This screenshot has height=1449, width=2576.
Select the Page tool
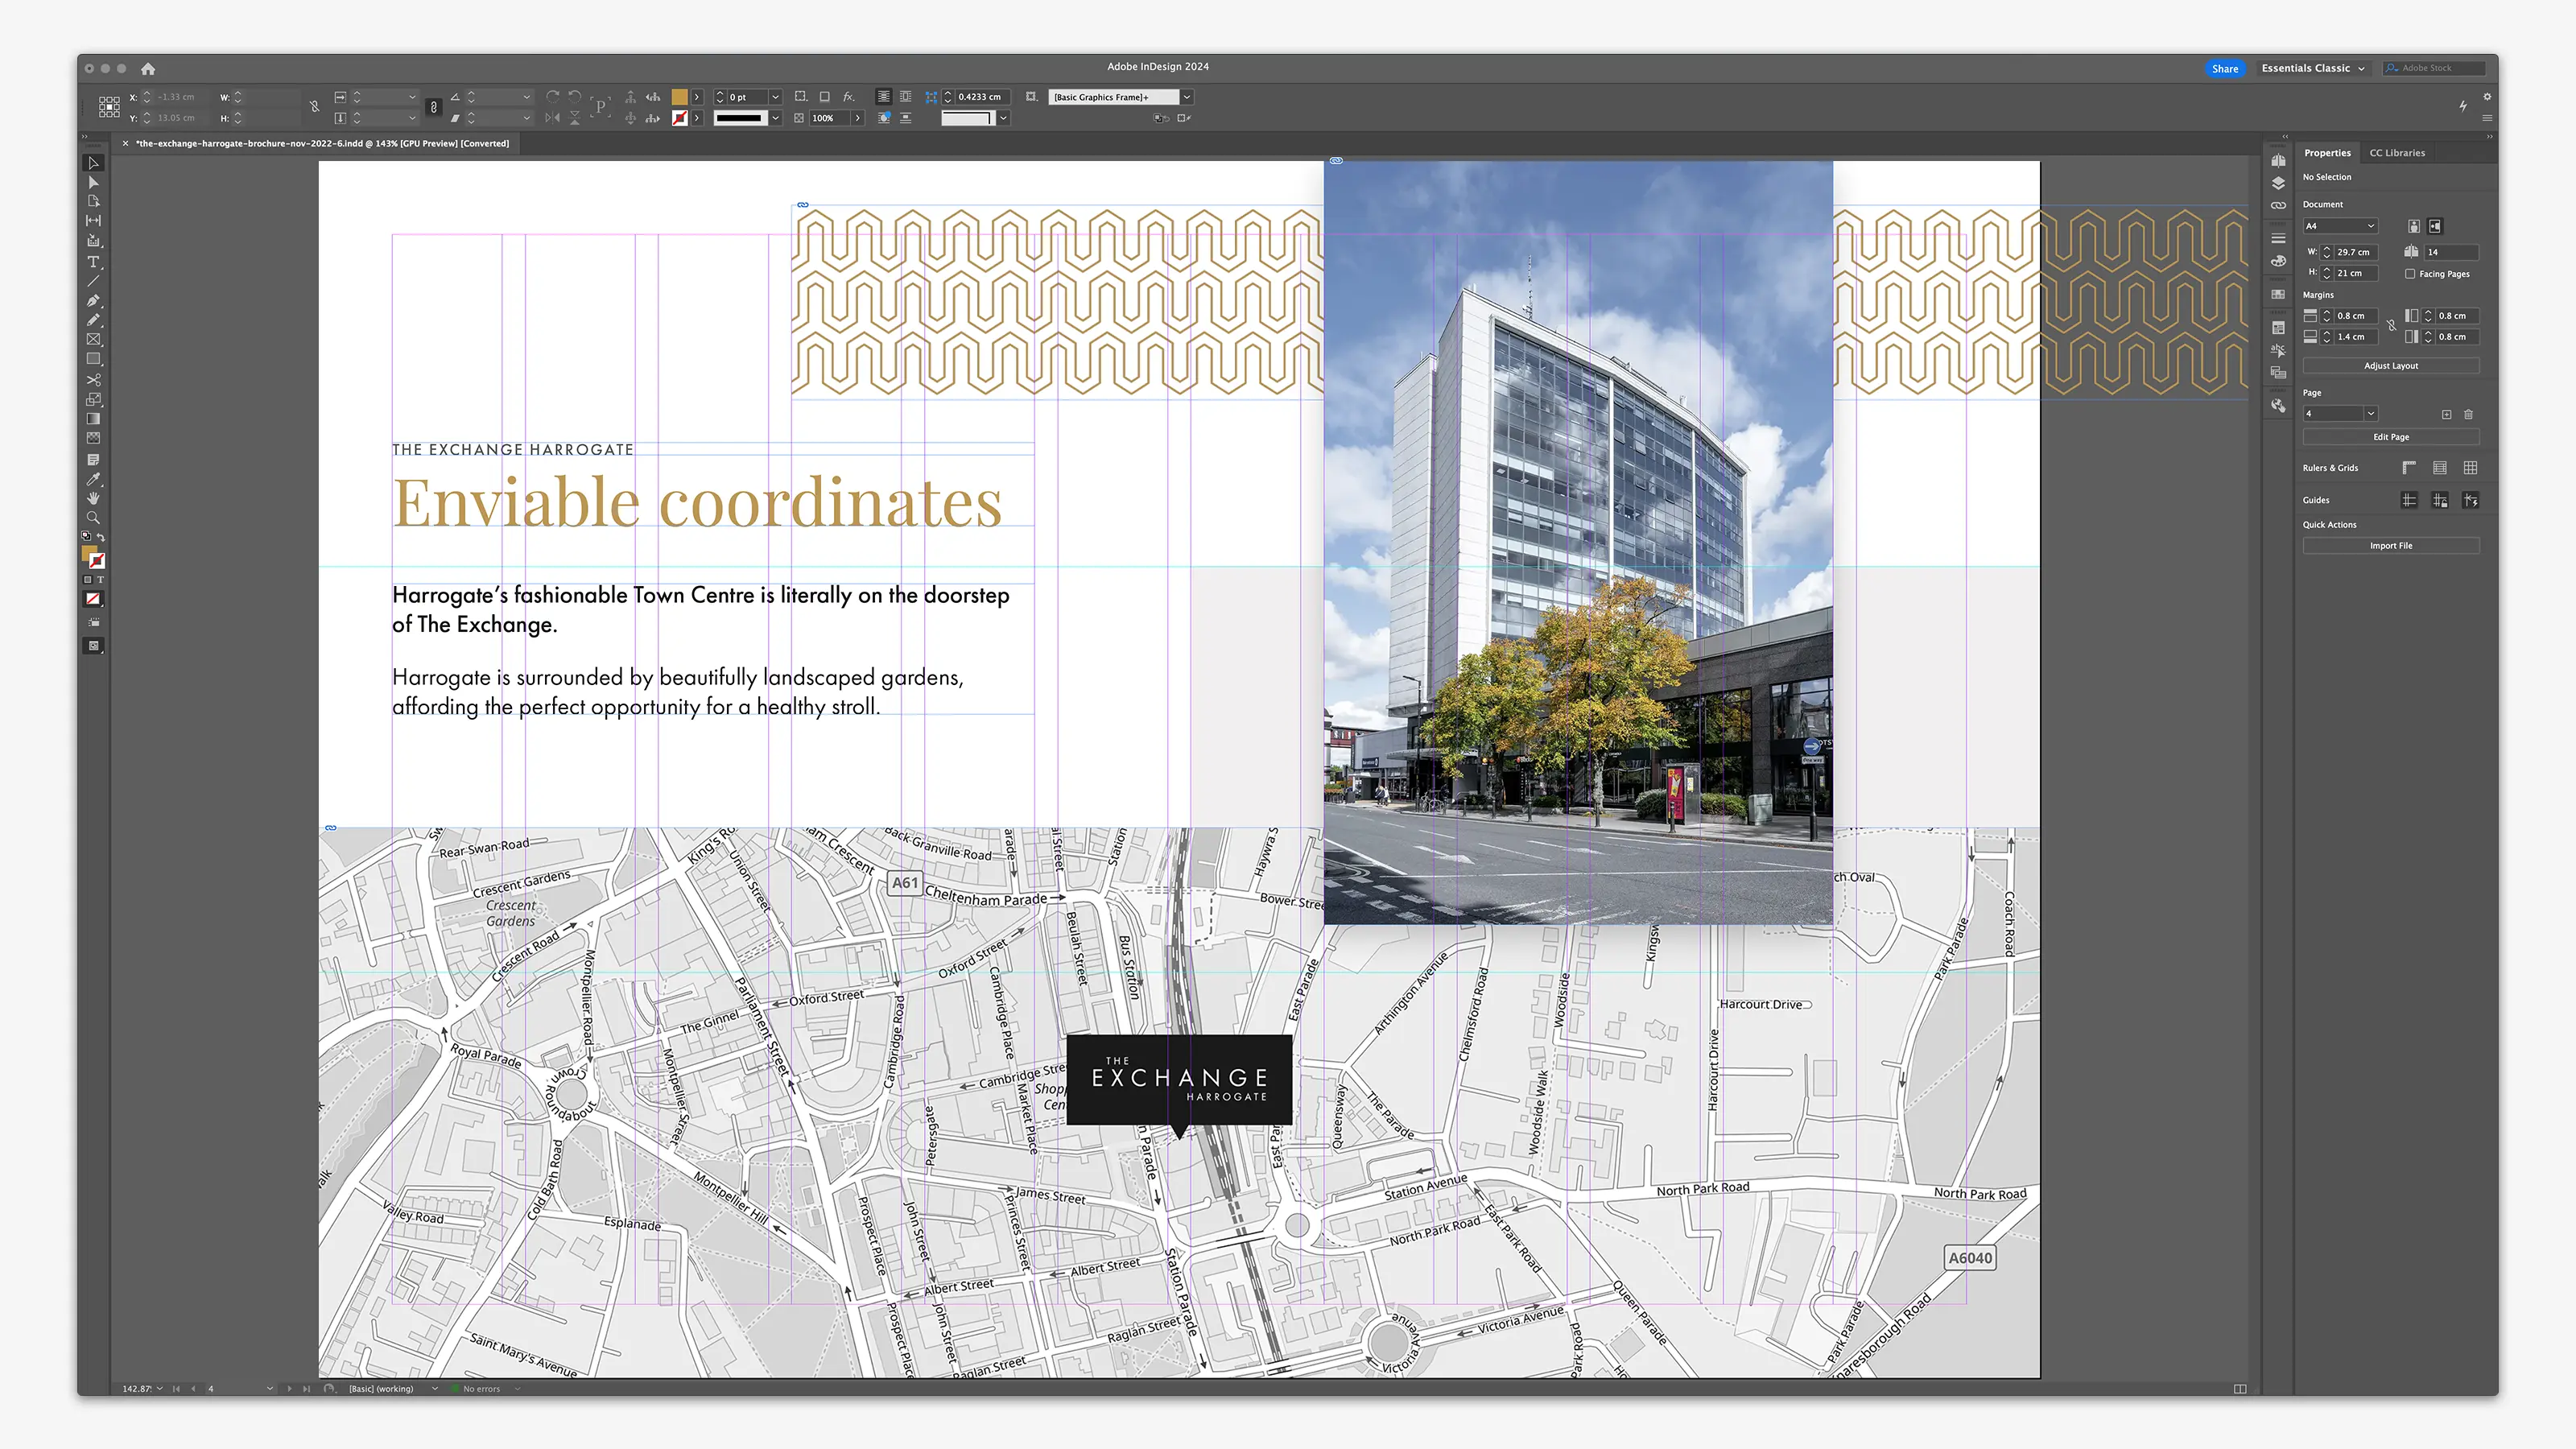[x=93, y=201]
